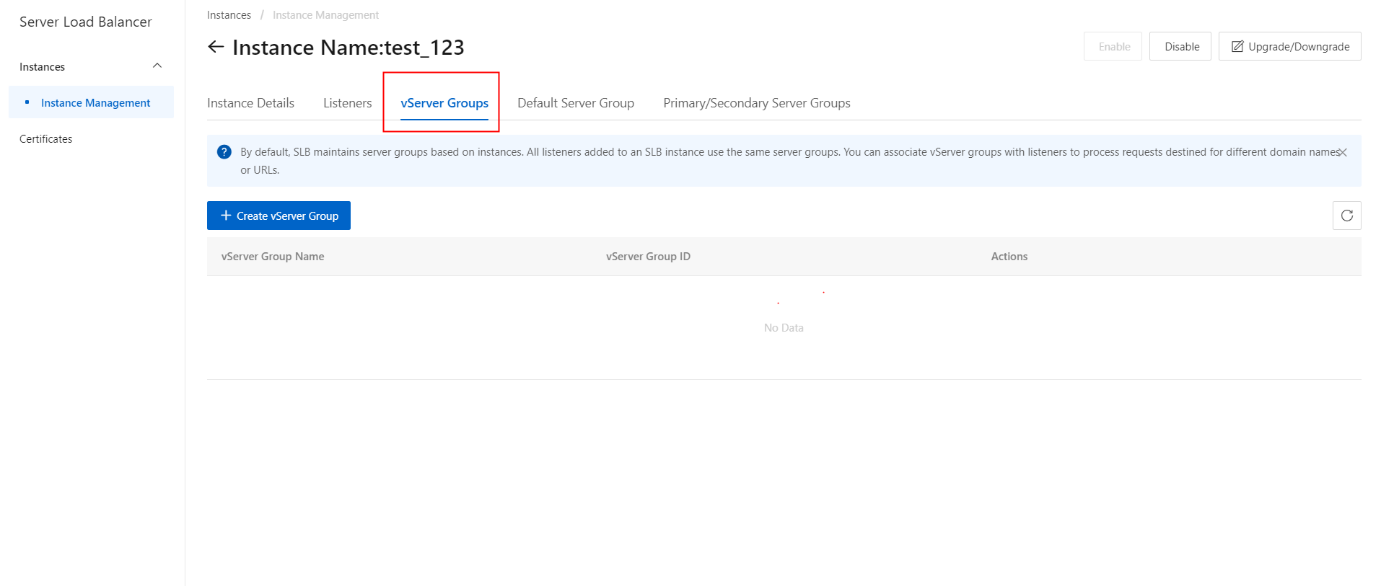Open the Instance Details tab
Image resolution: width=1381 pixels, height=586 pixels.
(250, 103)
